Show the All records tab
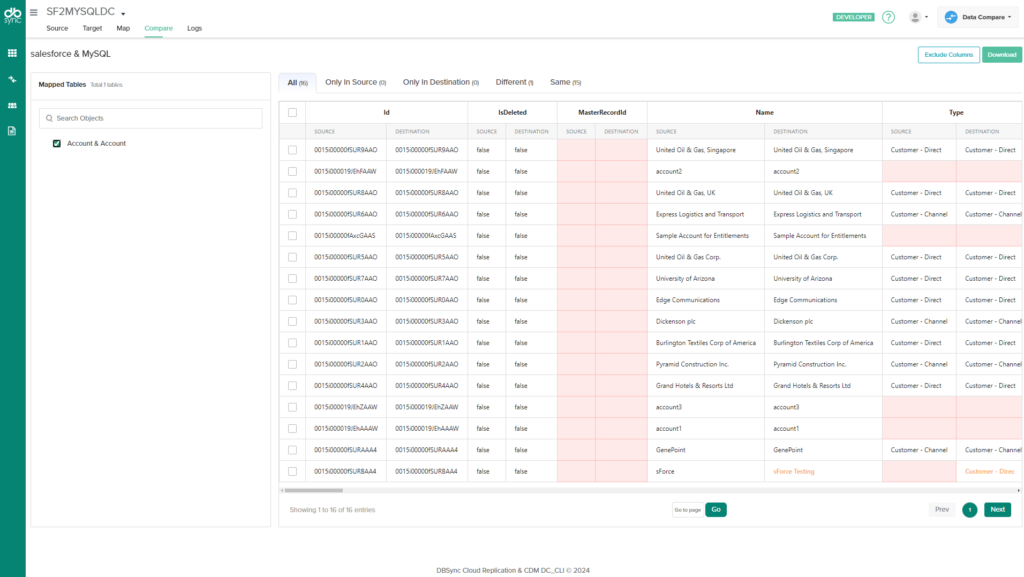 pyautogui.click(x=298, y=83)
